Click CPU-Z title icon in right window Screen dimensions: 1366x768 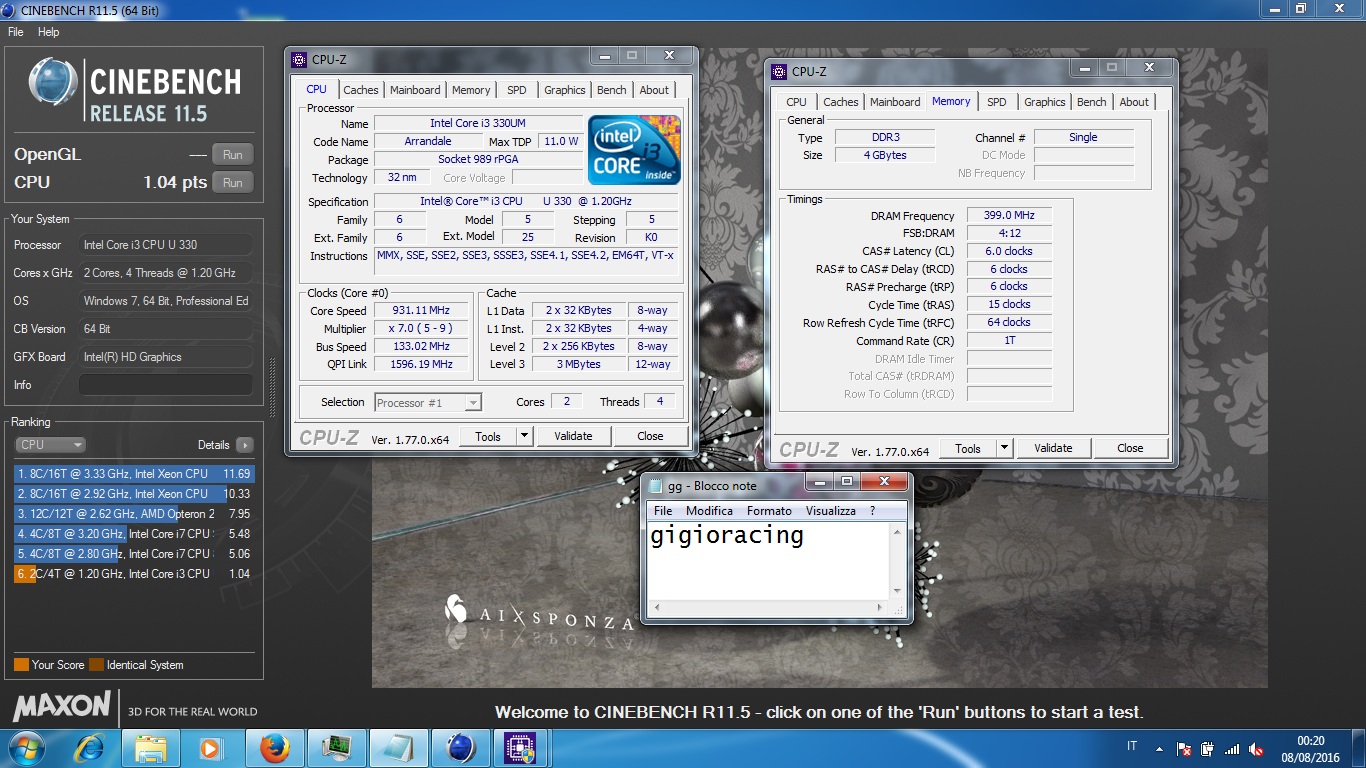point(779,71)
